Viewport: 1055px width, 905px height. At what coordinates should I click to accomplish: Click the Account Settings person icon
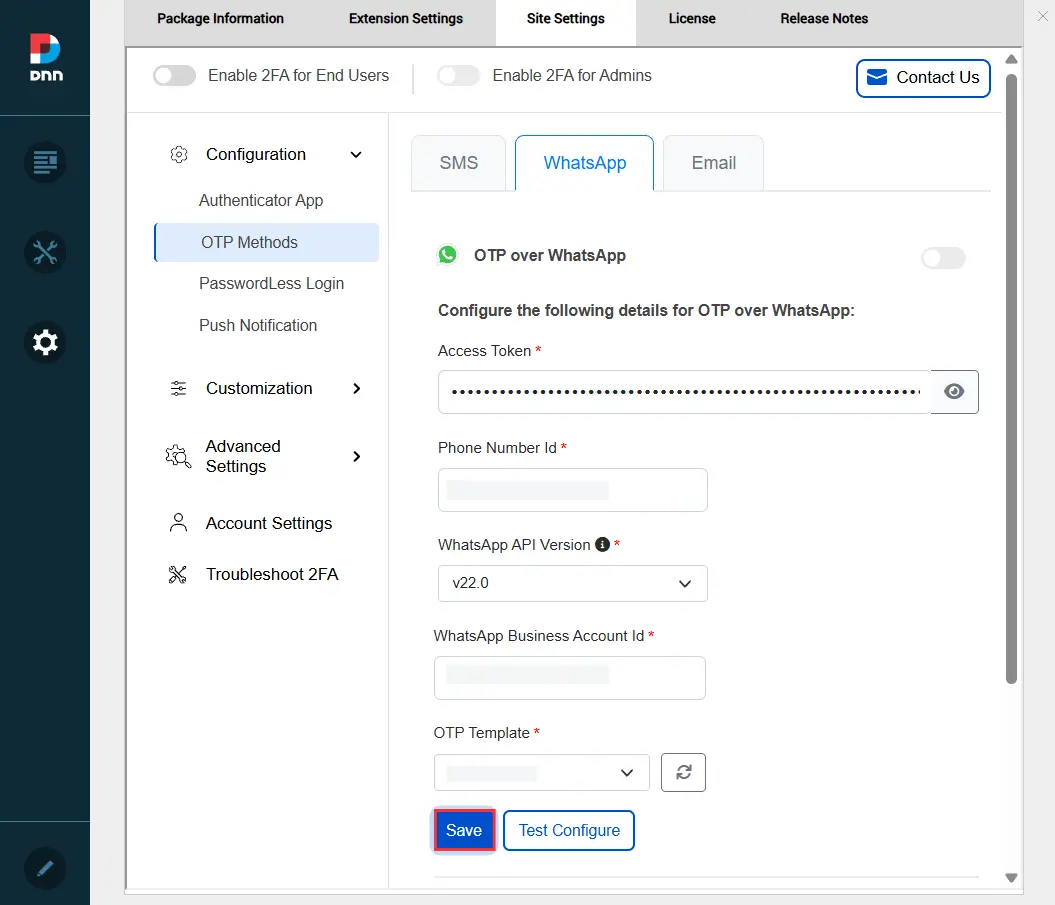178,523
